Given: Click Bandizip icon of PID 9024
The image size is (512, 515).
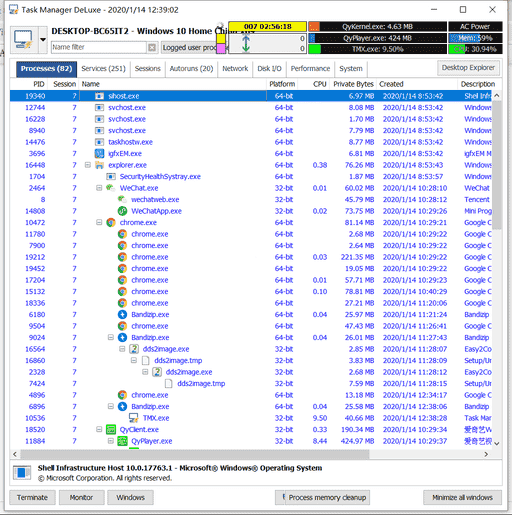Looking at the screenshot, I should pos(122,337).
